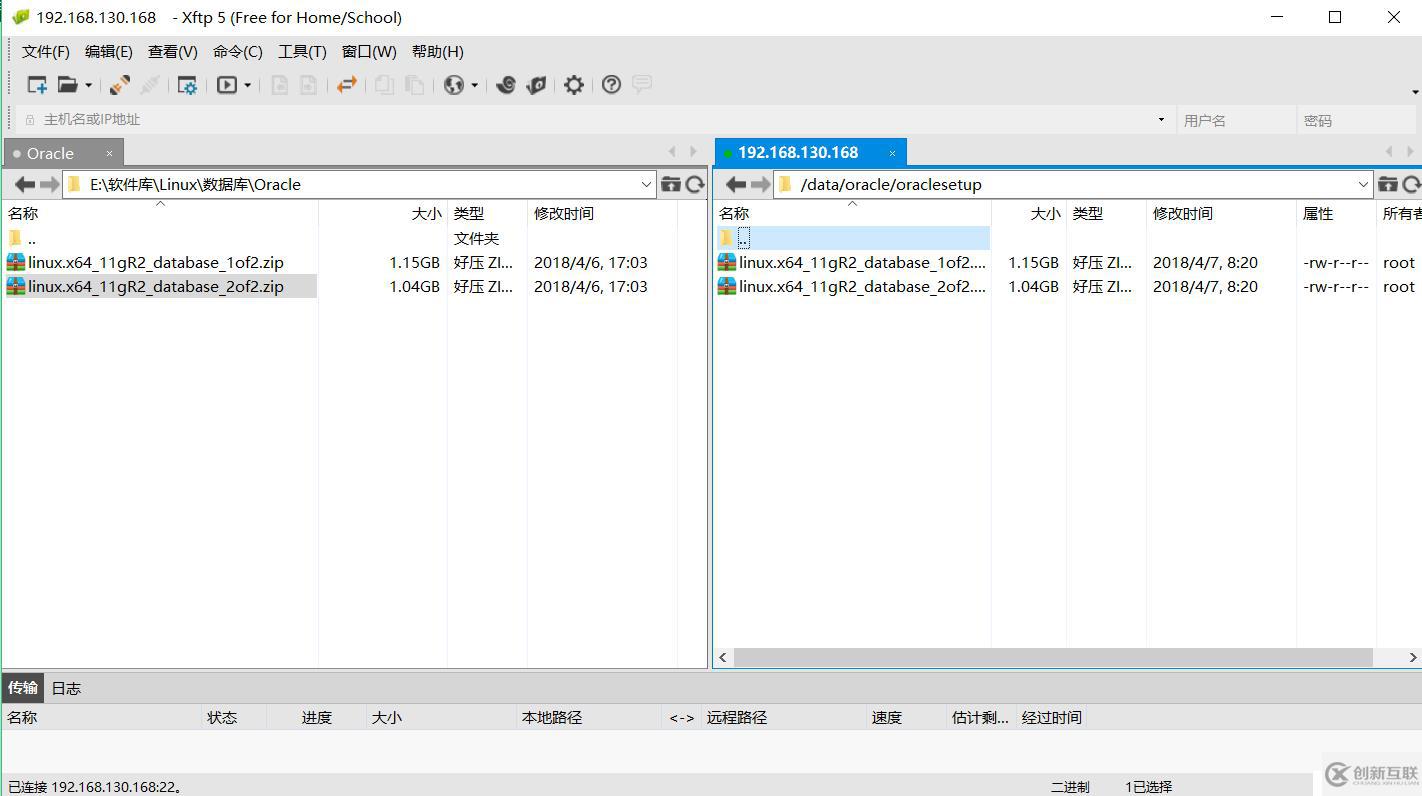Screen dimensions: 1422x796
Task: Close the Oracle local tab
Action: (110, 154)
